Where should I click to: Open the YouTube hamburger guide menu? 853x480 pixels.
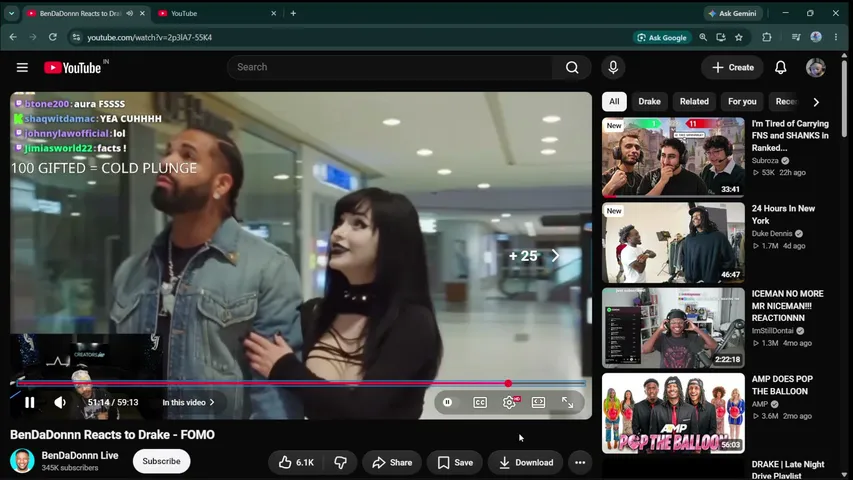(x=22, y=67)
